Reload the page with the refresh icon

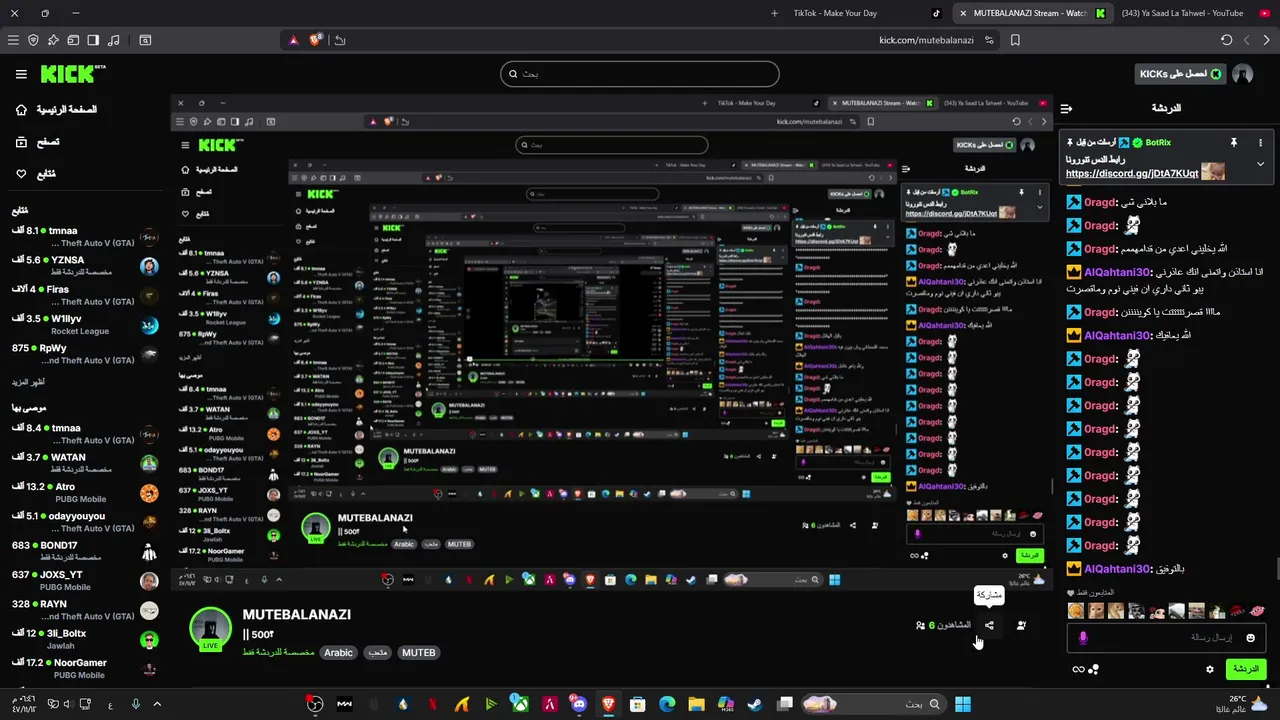(x=1227, y=40)
